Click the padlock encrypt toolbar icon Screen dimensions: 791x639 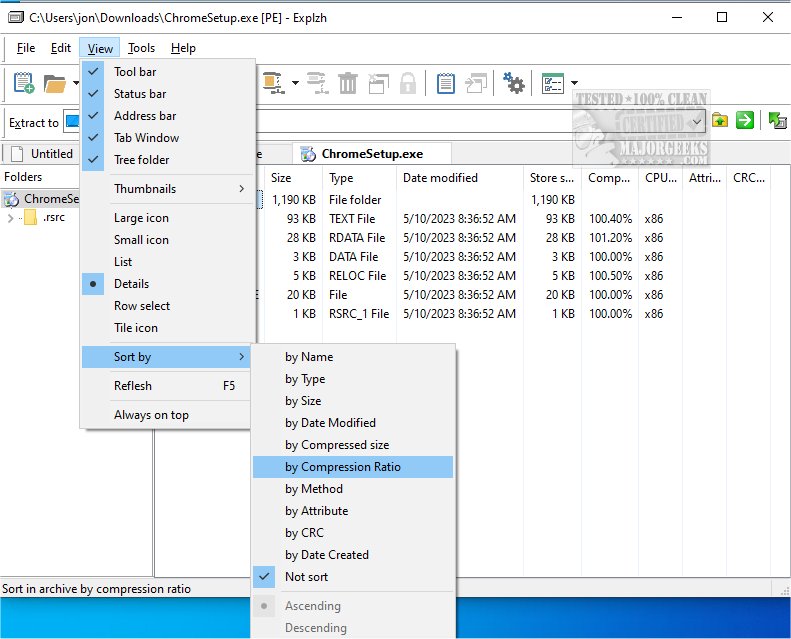click(408, 83)
